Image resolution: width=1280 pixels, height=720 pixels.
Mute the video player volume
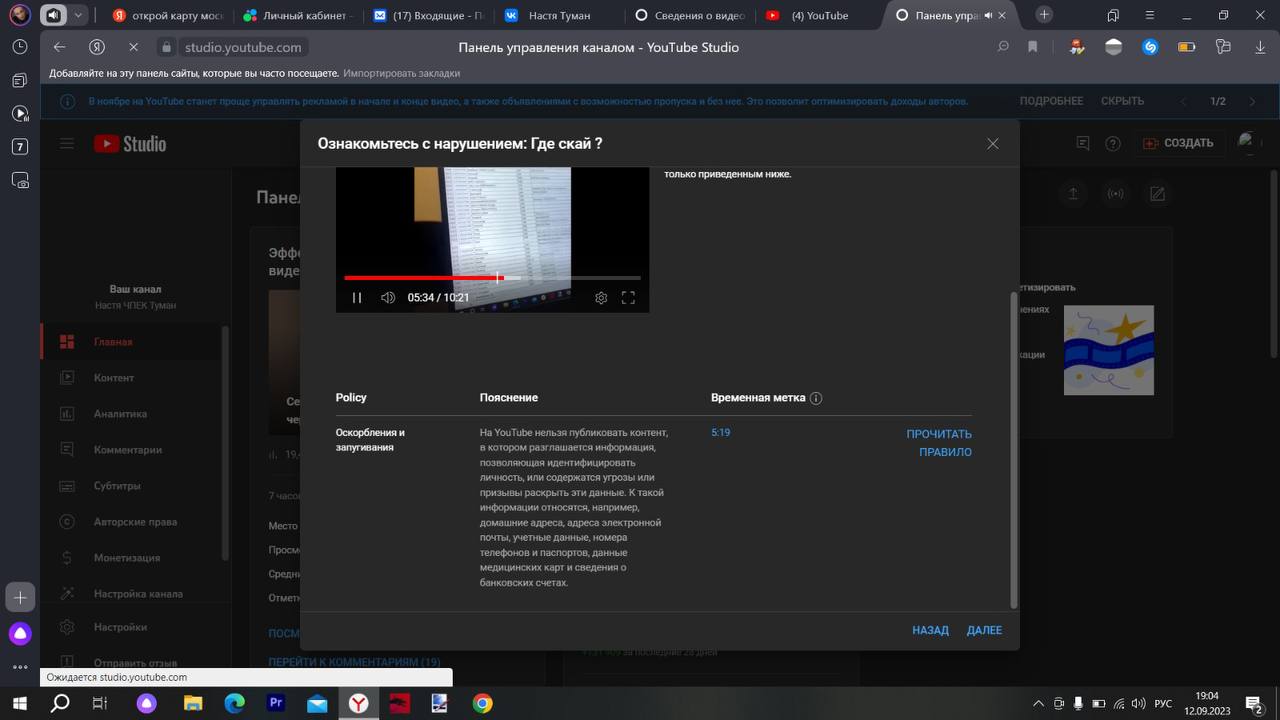[x=388, y=298]
